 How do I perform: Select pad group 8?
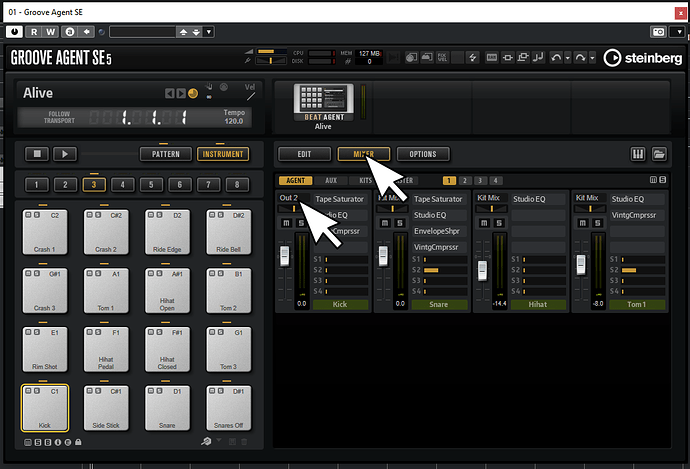pyautogui.click(x=237, y=185)
